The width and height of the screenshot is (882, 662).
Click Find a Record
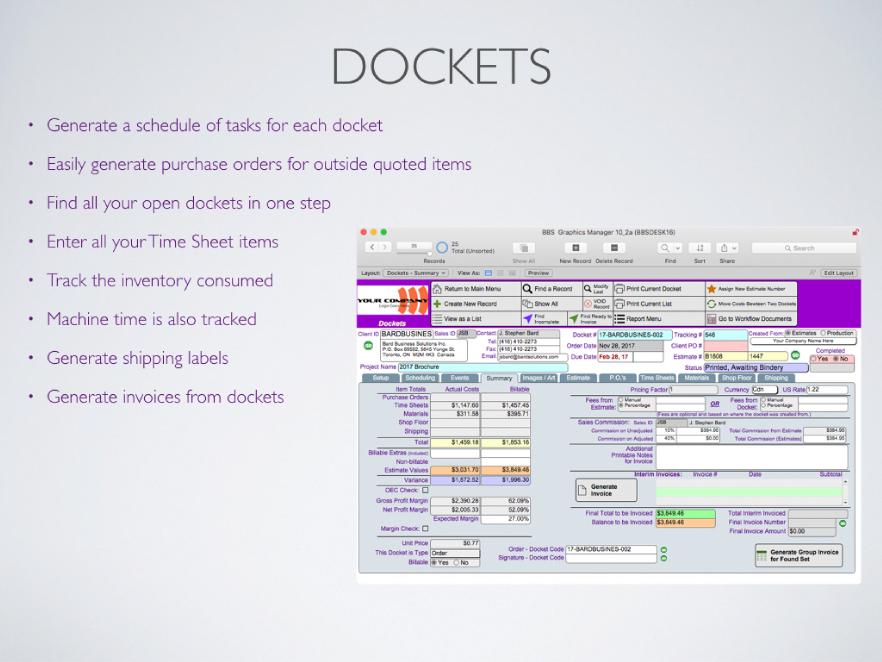tap(551, 289)
